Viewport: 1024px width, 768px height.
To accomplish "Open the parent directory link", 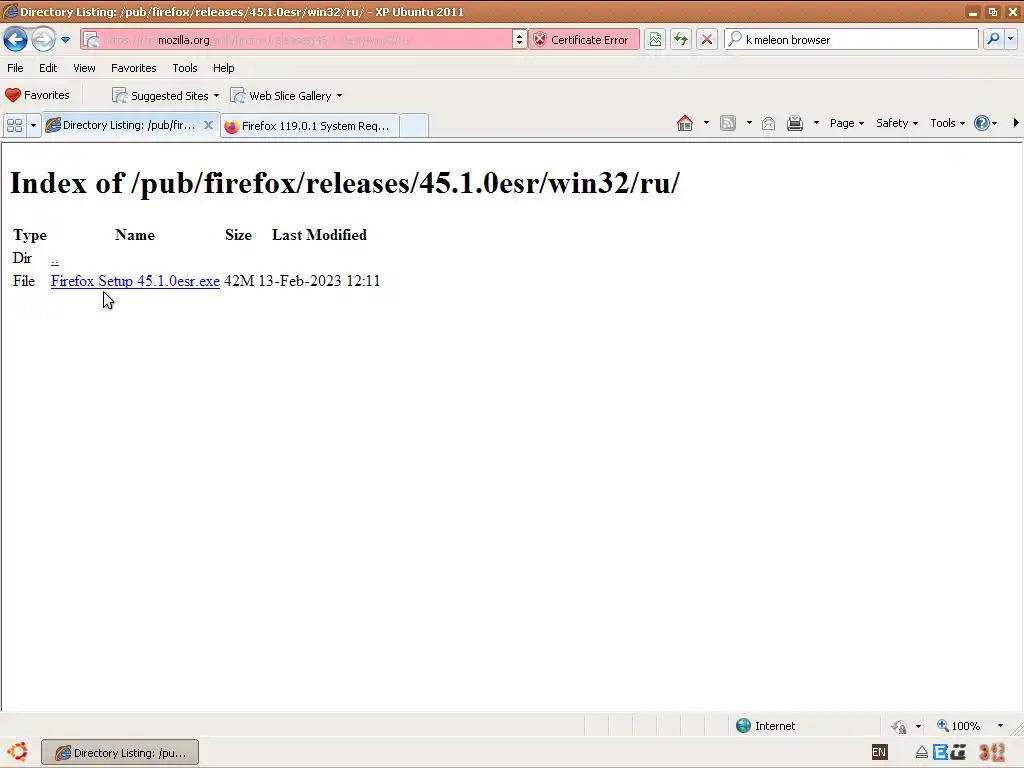I will [55, 259].
